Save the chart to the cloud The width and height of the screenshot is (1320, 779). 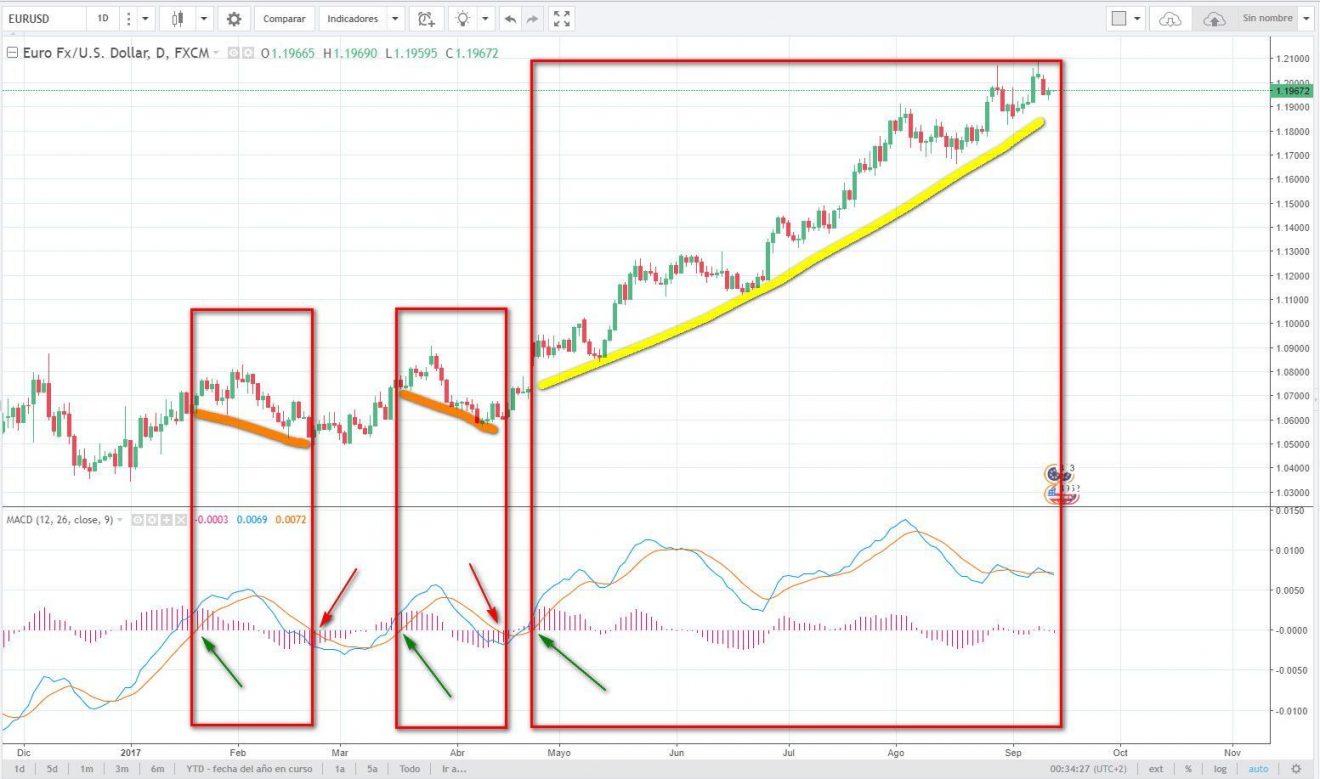click(x=1213, y=18)
